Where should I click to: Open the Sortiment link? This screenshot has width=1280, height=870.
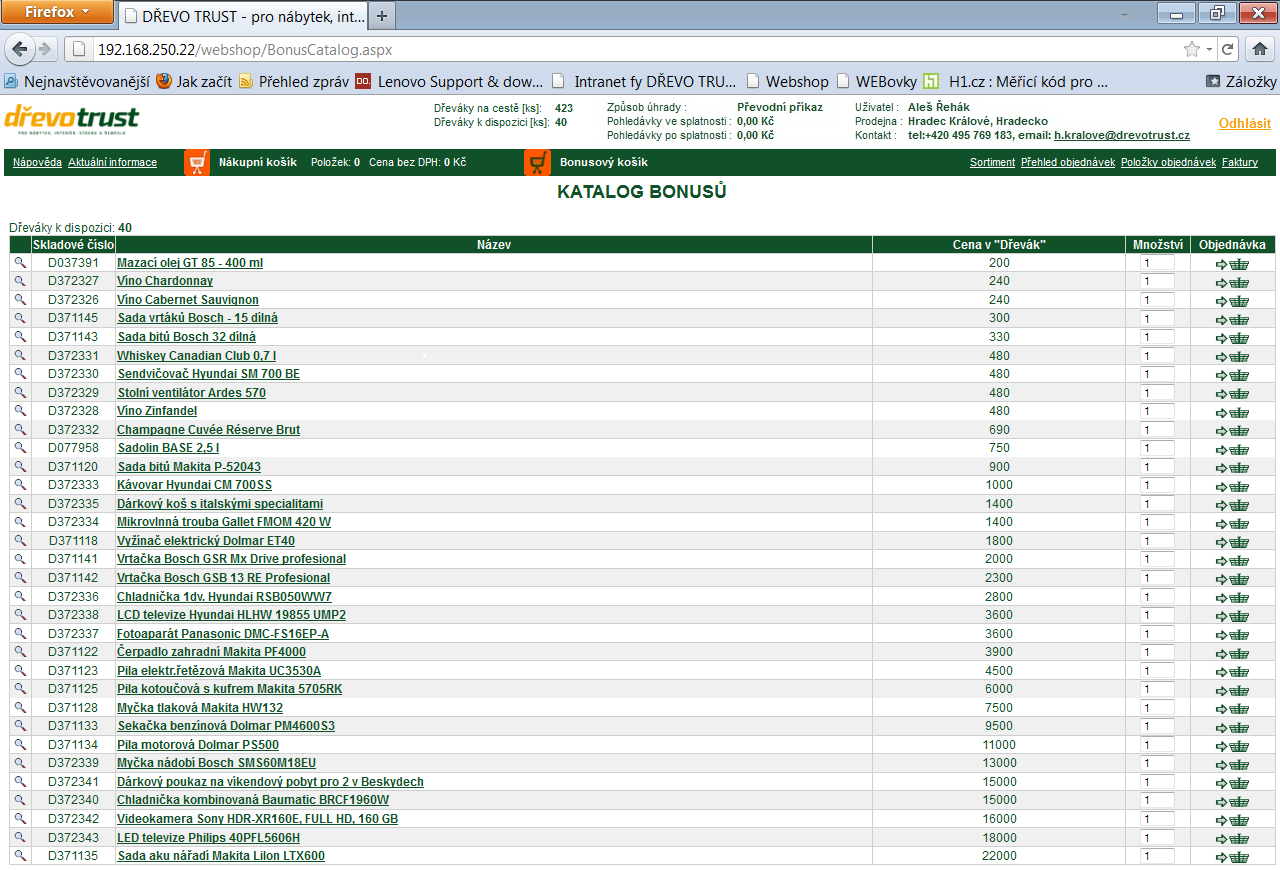992,162
